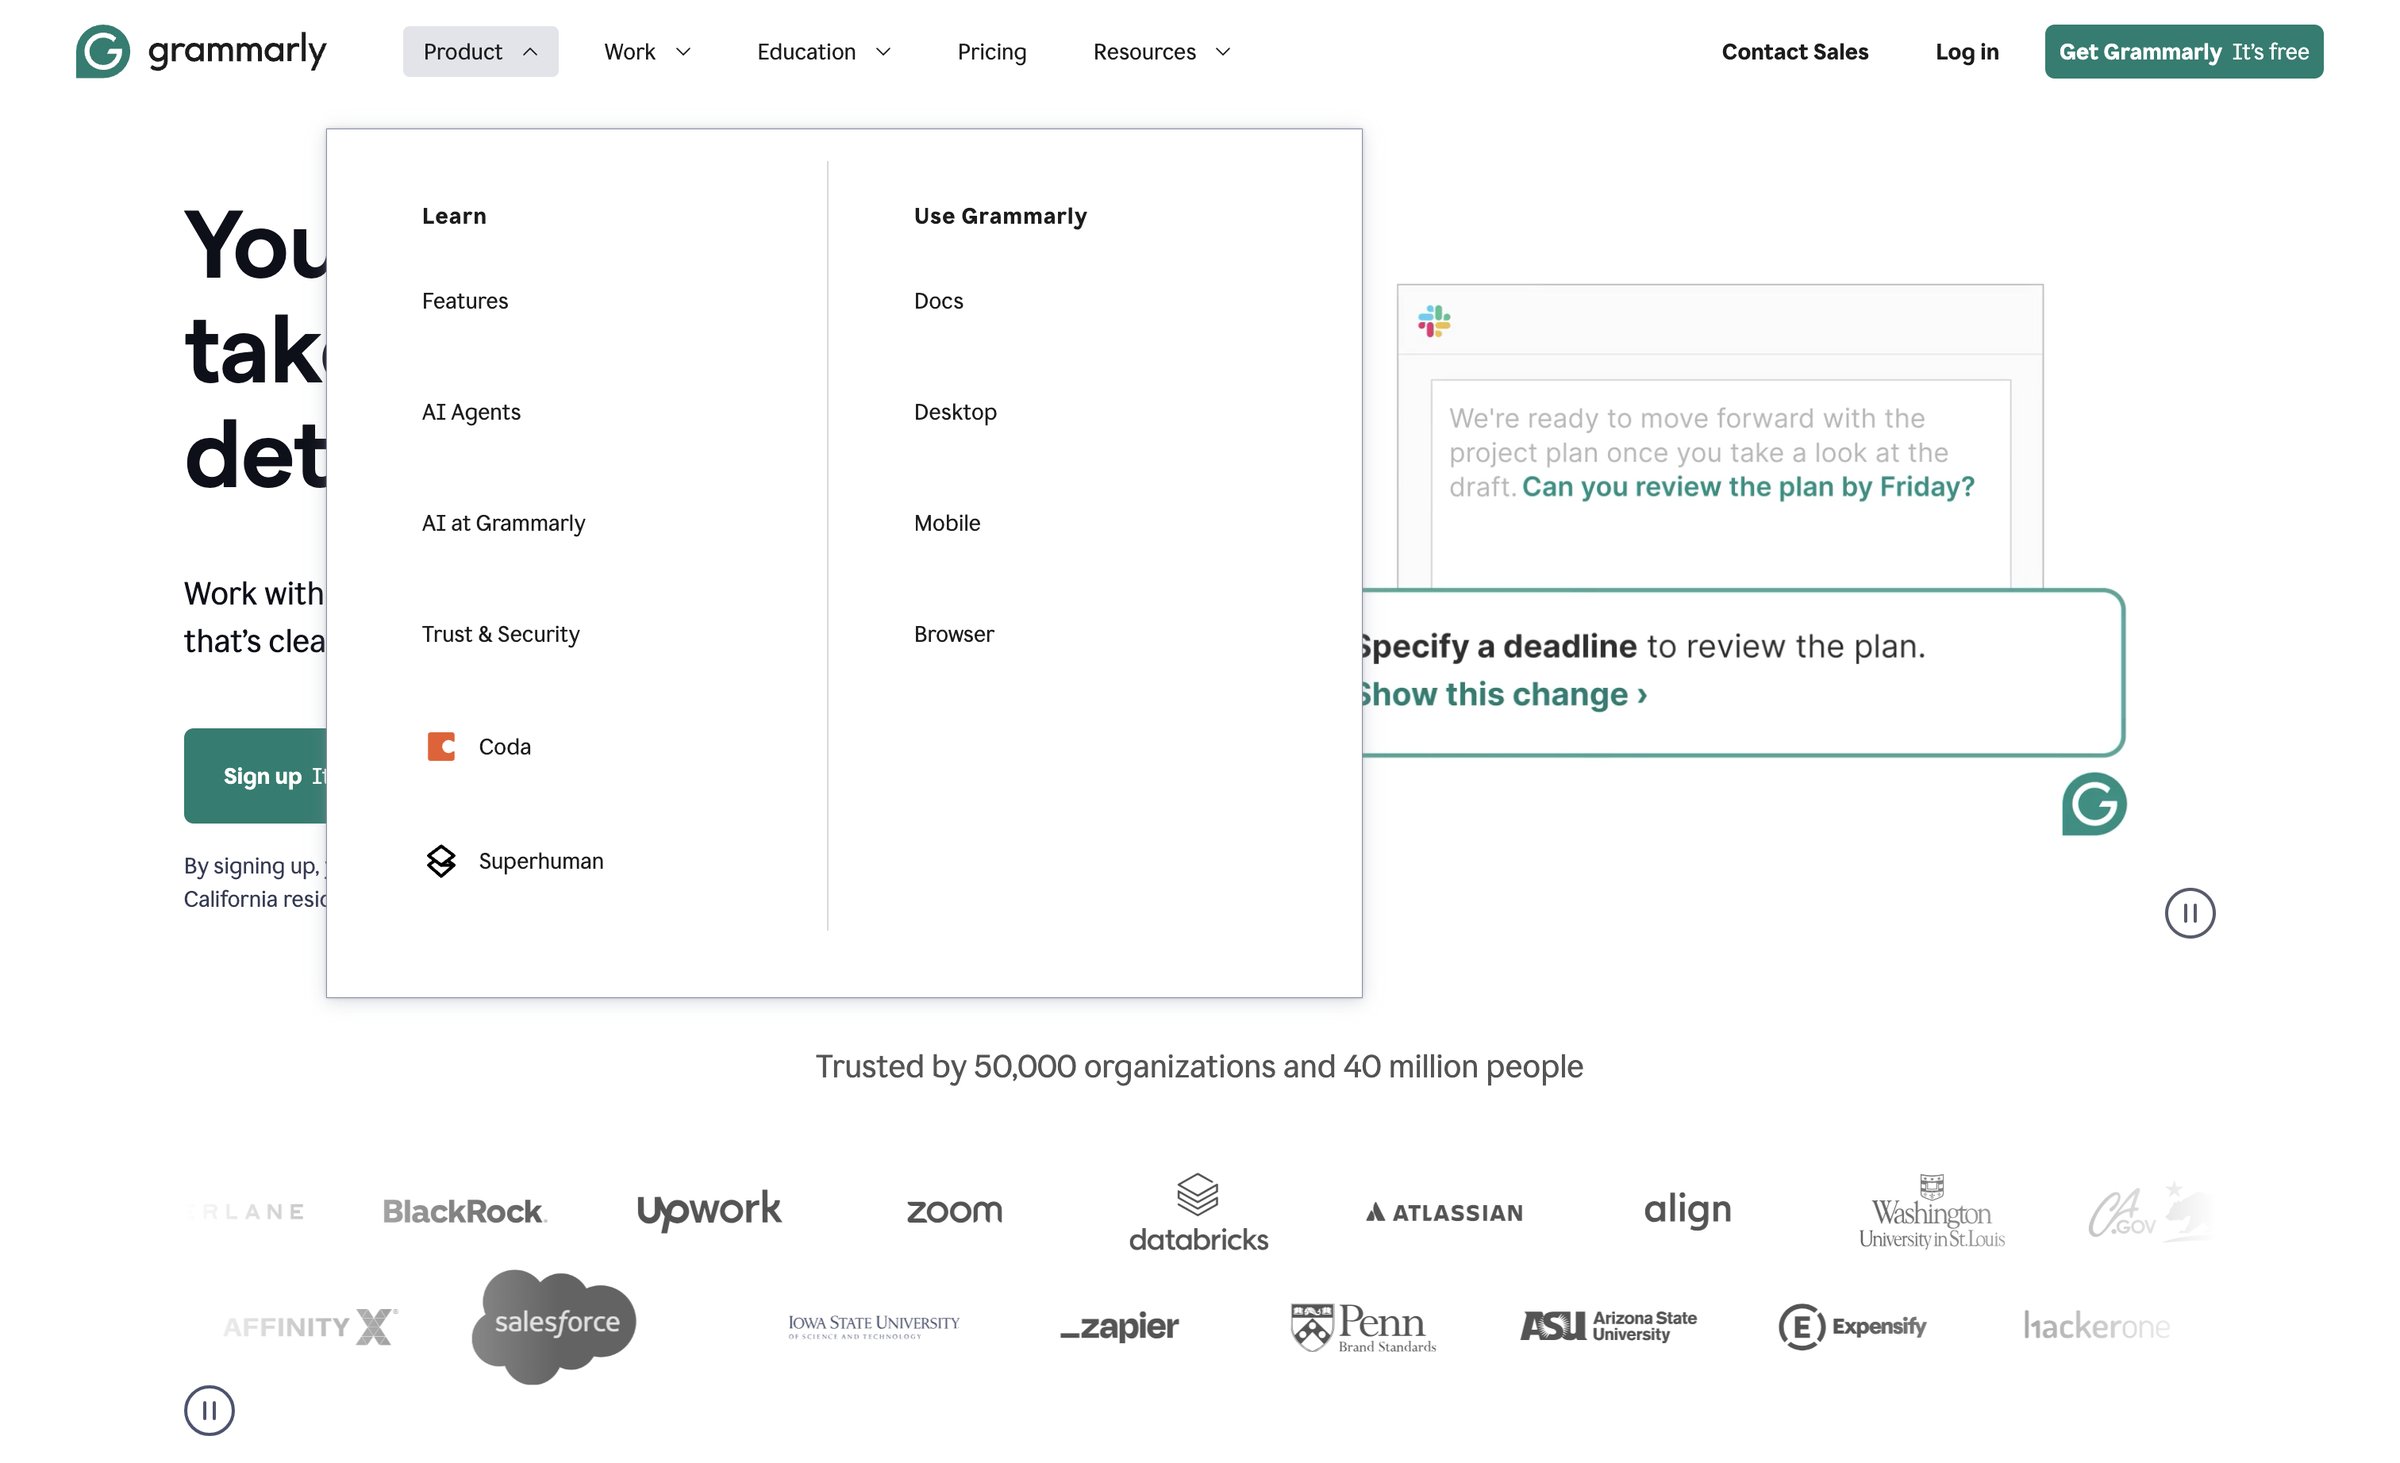This screenshot has height=1463, width=2400.
Task: Open Features from Learn menu
Action: point(464,301)
